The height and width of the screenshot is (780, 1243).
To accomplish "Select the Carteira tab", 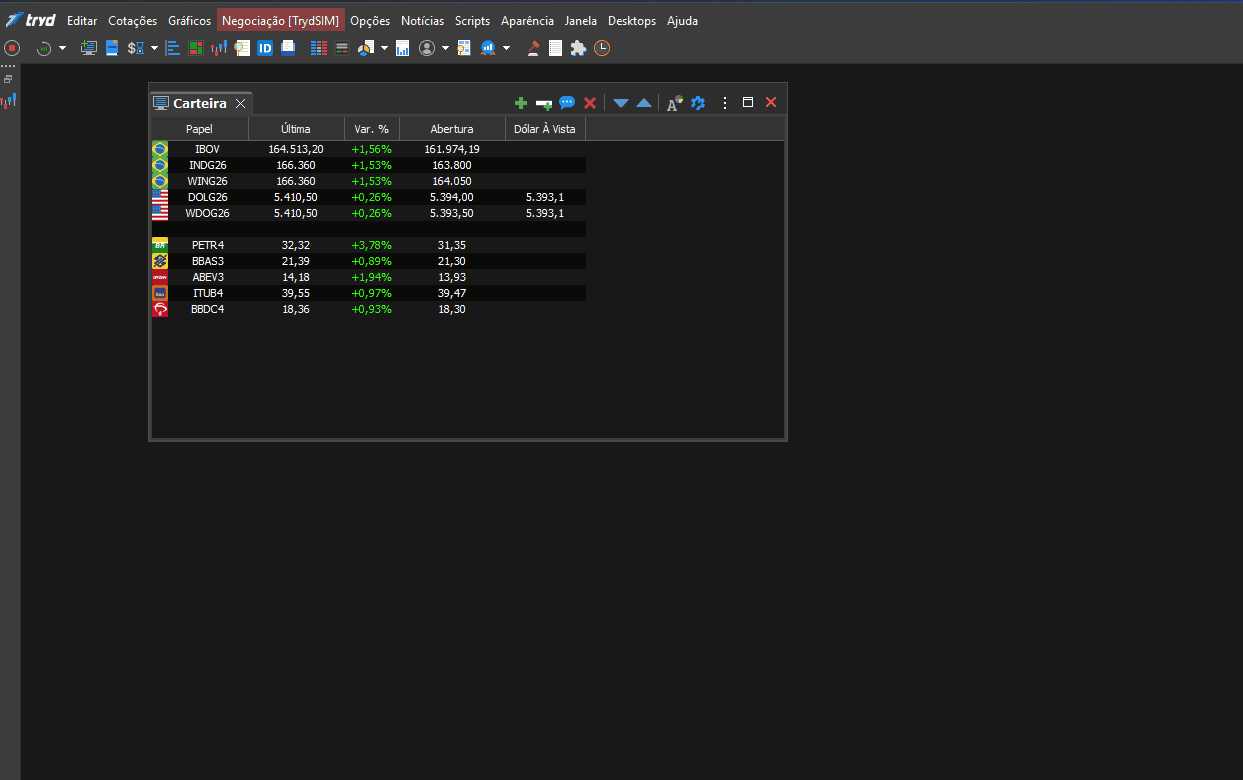I will (x=200, y=103).
